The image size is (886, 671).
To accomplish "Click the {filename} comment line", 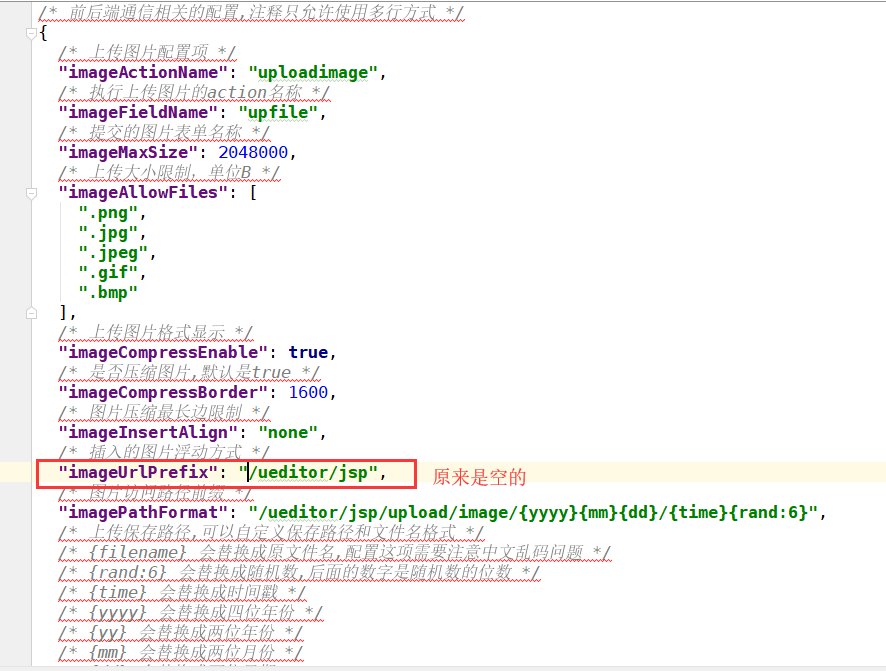I will coord(335,552).
